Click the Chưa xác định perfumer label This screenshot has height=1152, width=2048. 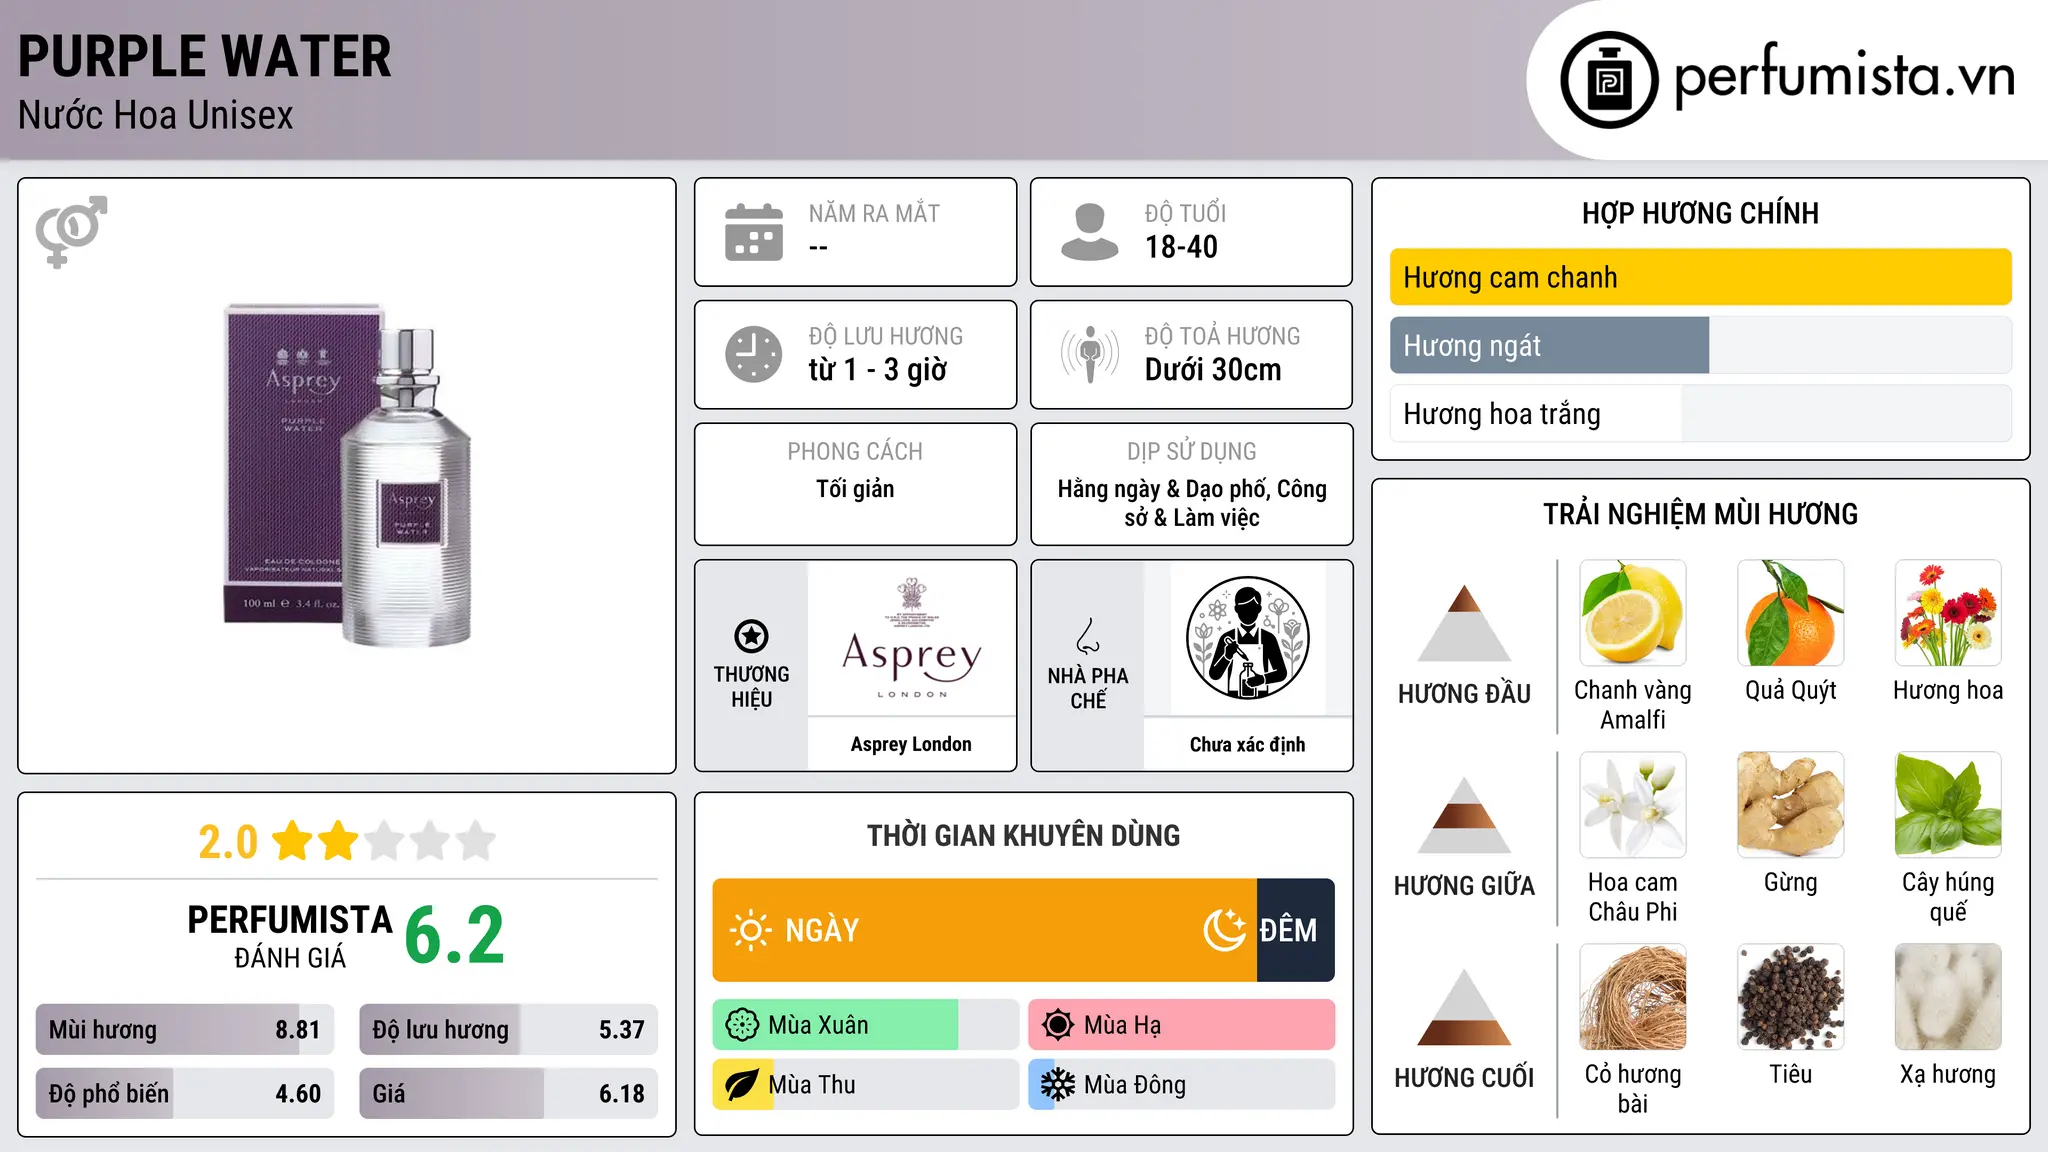pyautogui.click(x=1247, y=744)
